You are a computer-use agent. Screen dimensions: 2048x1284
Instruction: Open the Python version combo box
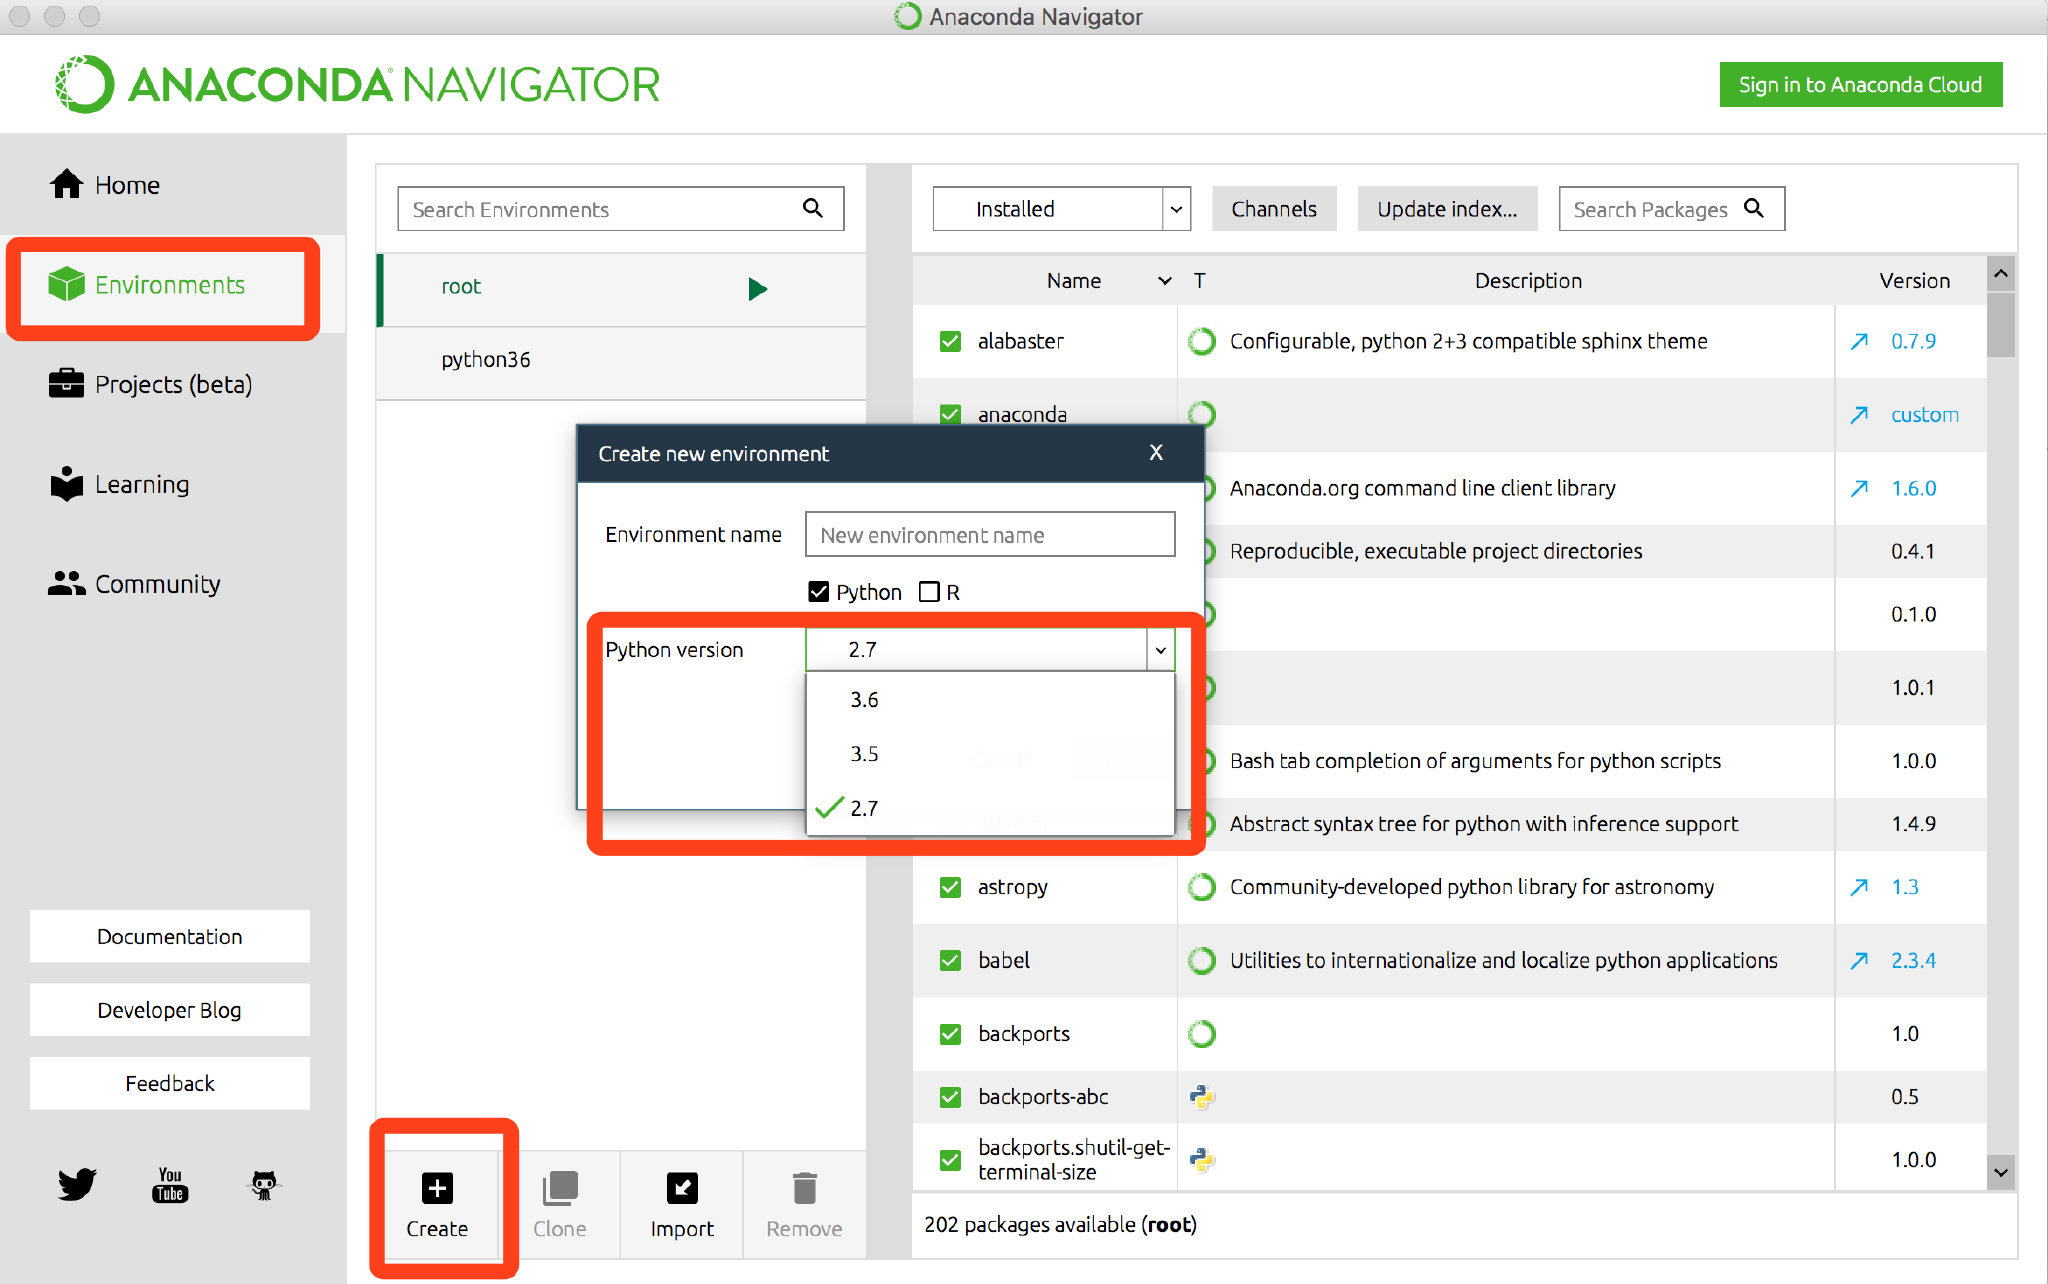click(x=990, y=650)
